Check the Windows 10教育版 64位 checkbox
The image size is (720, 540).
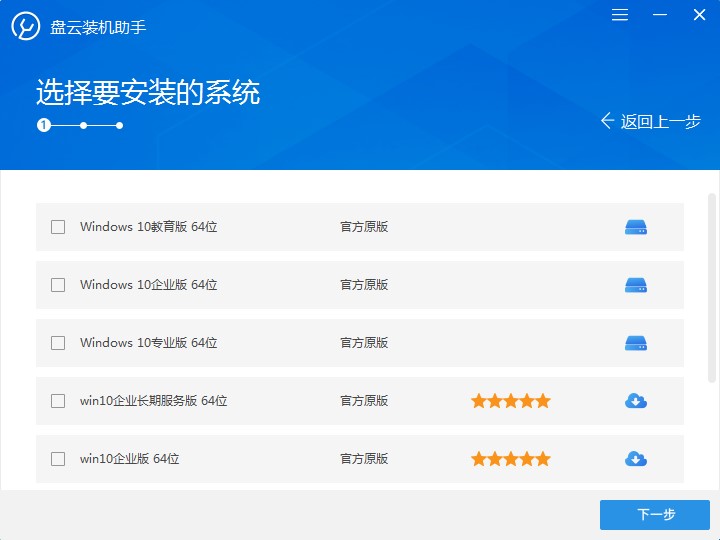(58, 227)
